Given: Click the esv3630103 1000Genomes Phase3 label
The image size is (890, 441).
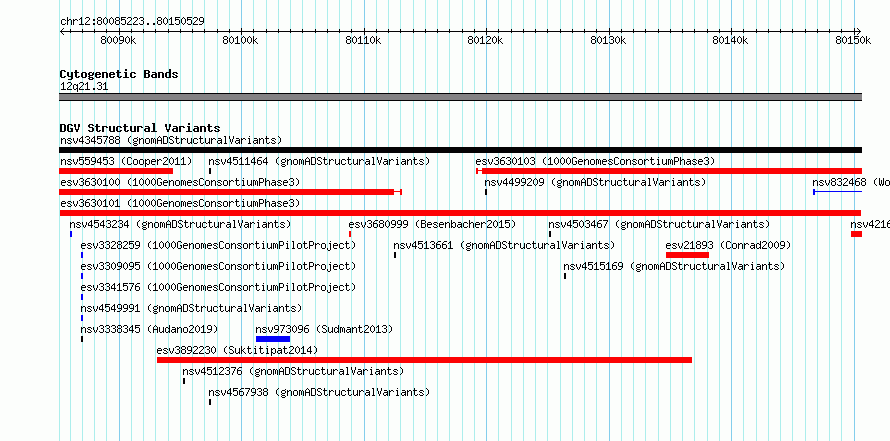Looking at the screenshot, I should 595,161.
